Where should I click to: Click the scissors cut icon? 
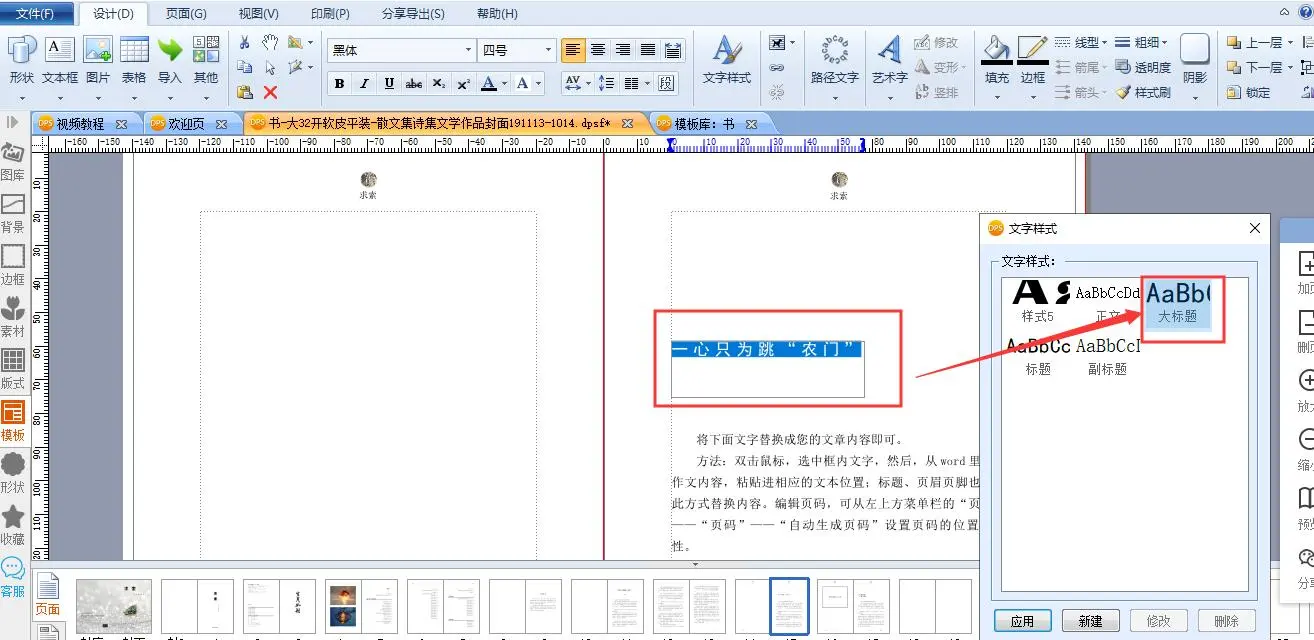click(245, 43)
